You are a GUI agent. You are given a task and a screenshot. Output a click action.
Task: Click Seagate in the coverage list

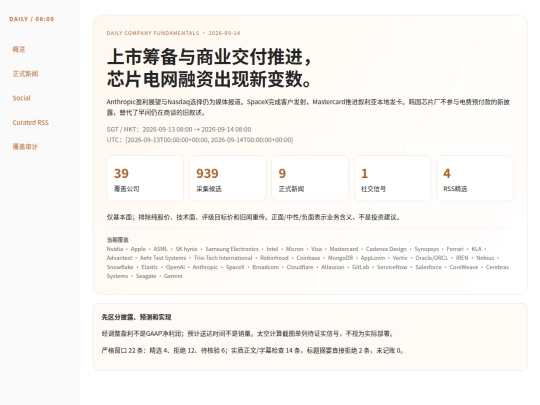coord(146,276)
